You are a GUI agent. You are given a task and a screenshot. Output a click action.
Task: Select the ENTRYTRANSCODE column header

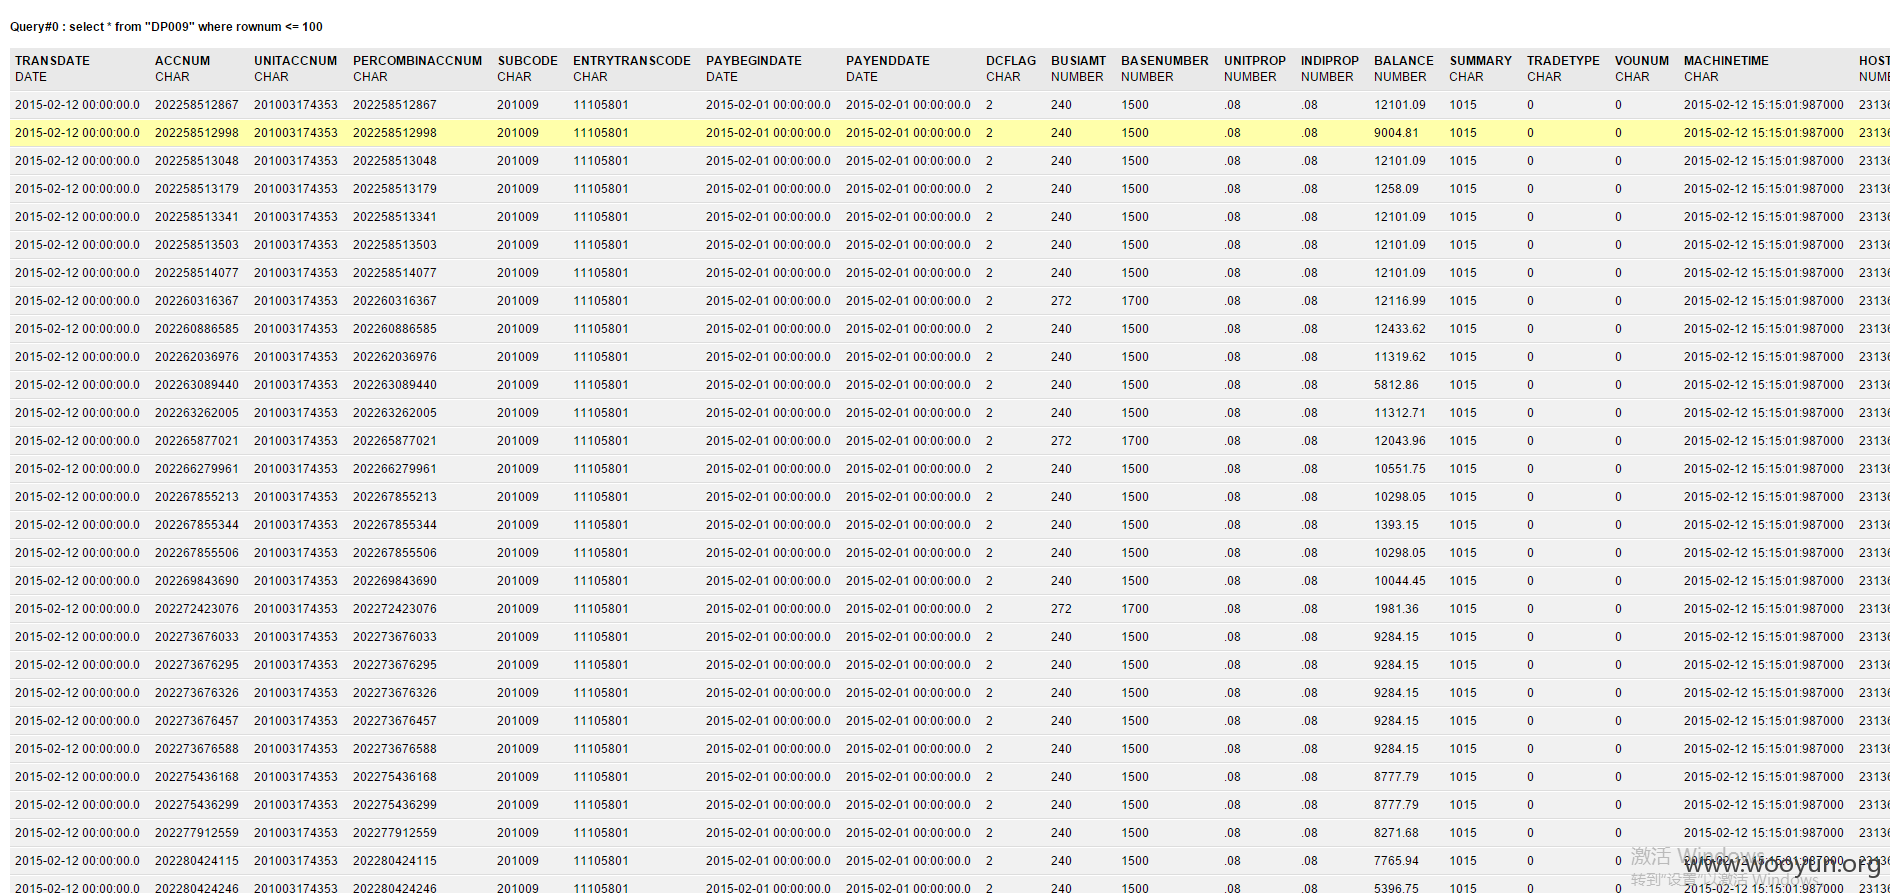coord(631,61)
